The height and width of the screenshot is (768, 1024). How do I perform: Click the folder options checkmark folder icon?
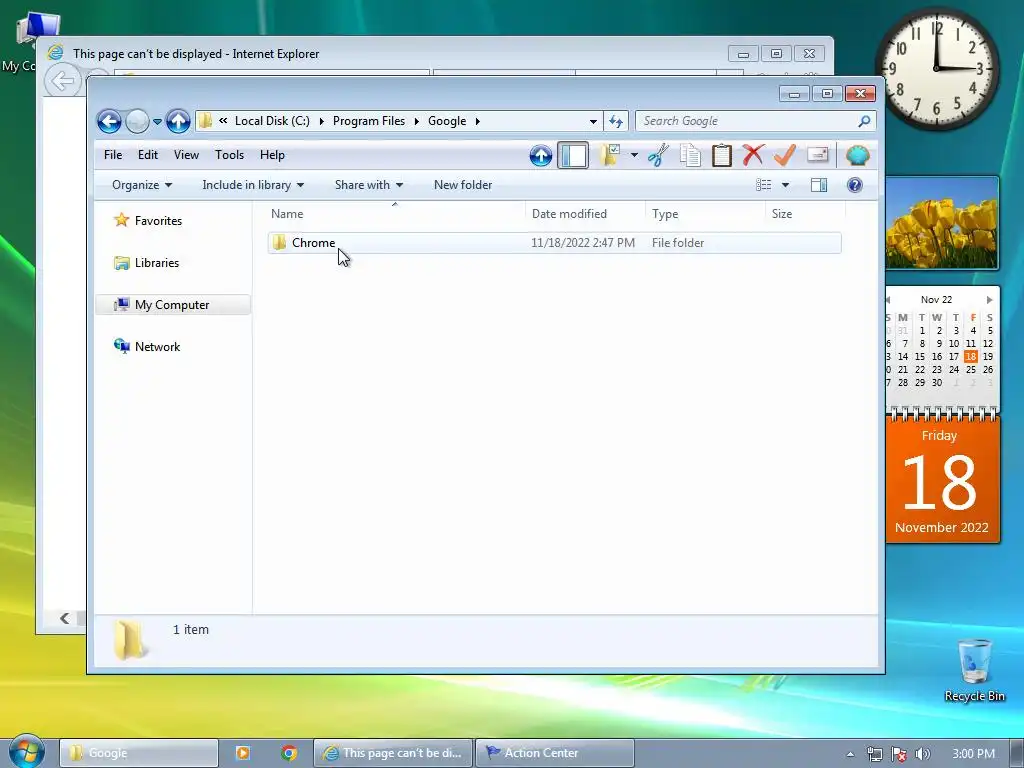(x=610, y=155)
